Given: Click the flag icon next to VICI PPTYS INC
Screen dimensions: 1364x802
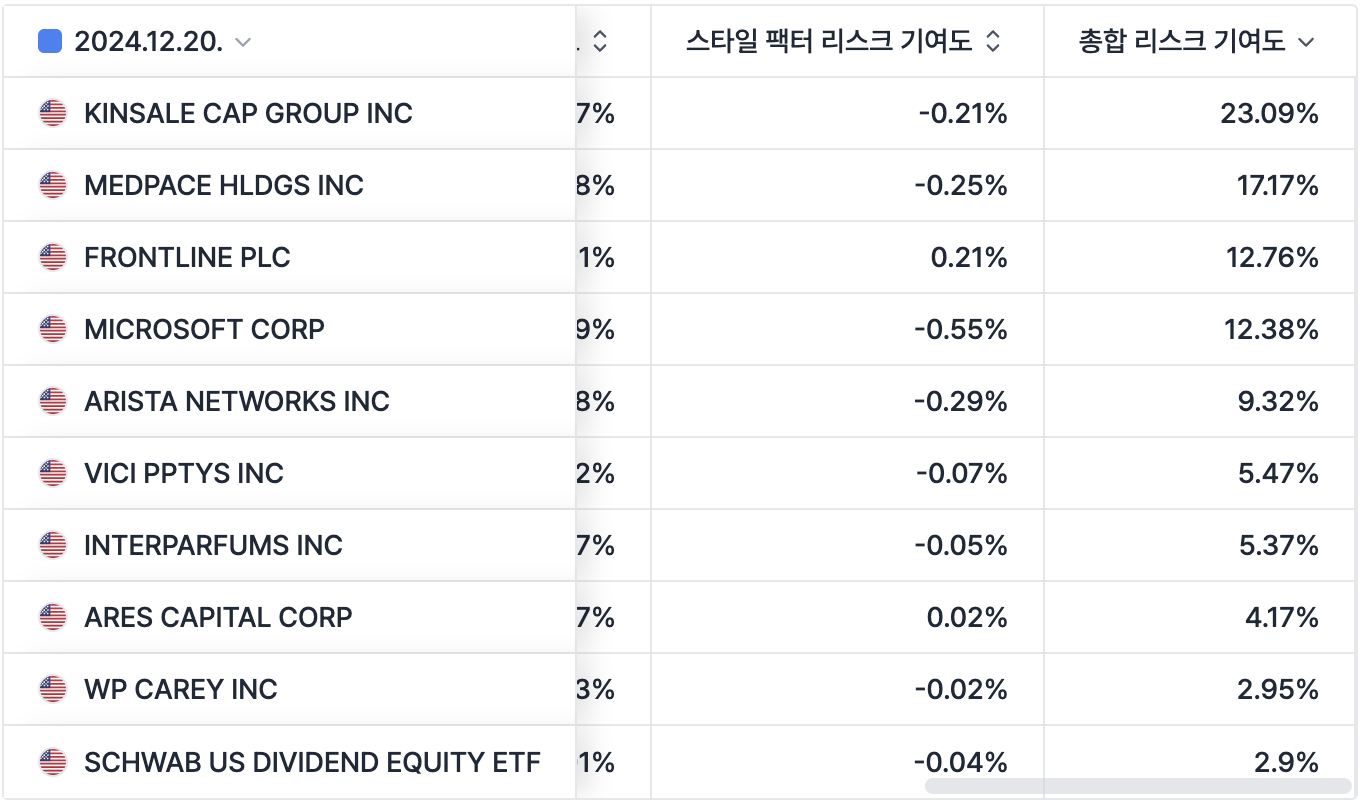Looking at the screenshot, I should click(x=52, y=473).
